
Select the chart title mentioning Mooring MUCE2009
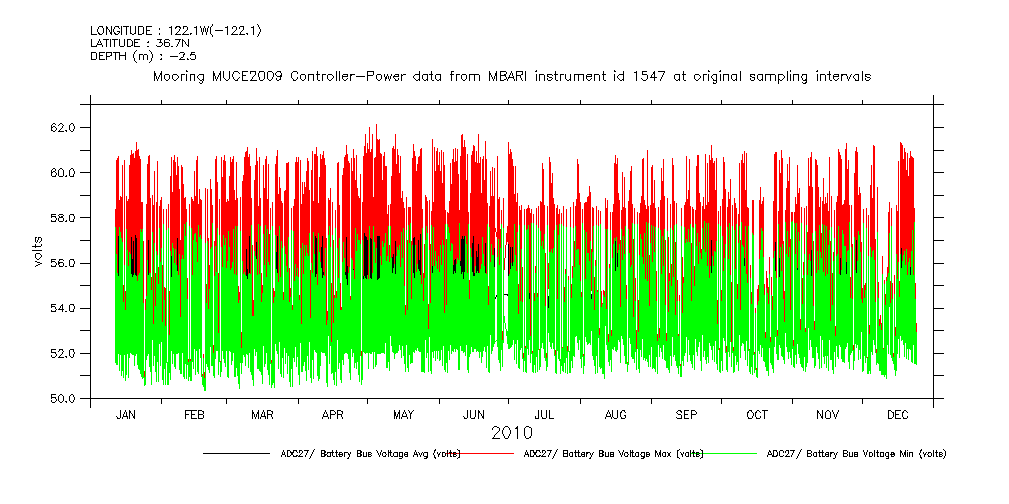coord(511,76)
